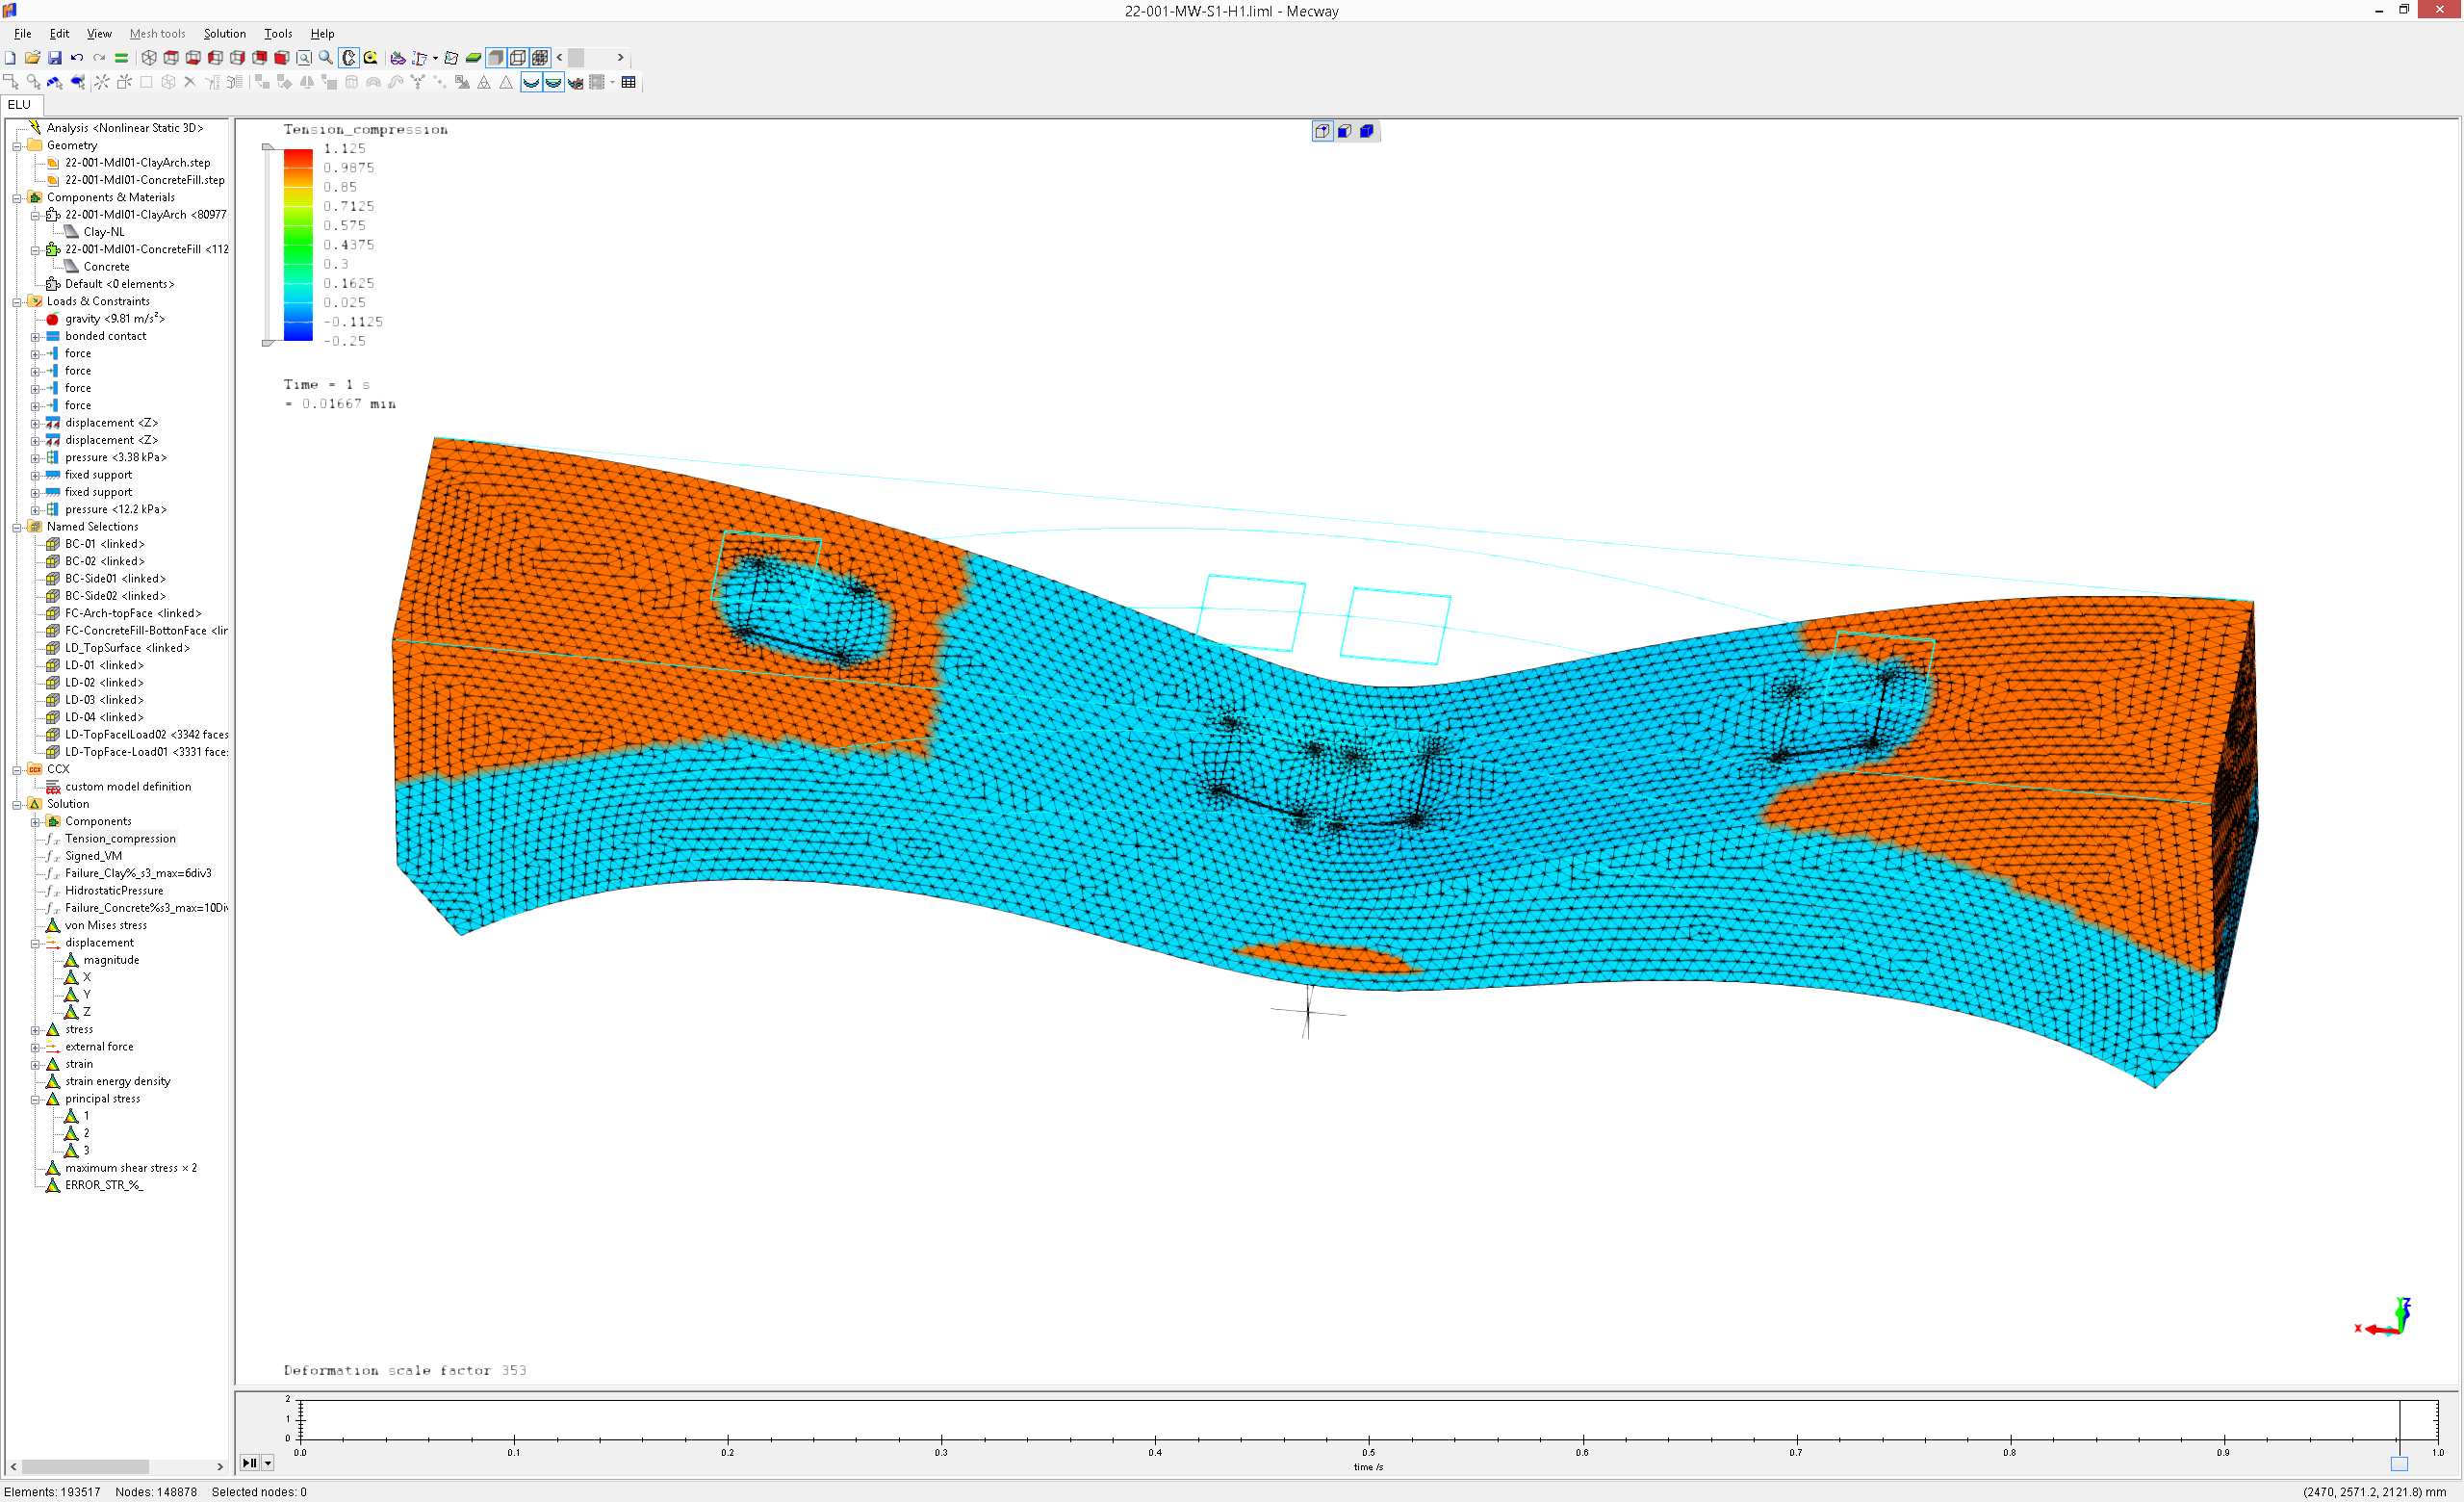Click the new element icon
The image size is (2464, 1502).
tap(124, 82)
